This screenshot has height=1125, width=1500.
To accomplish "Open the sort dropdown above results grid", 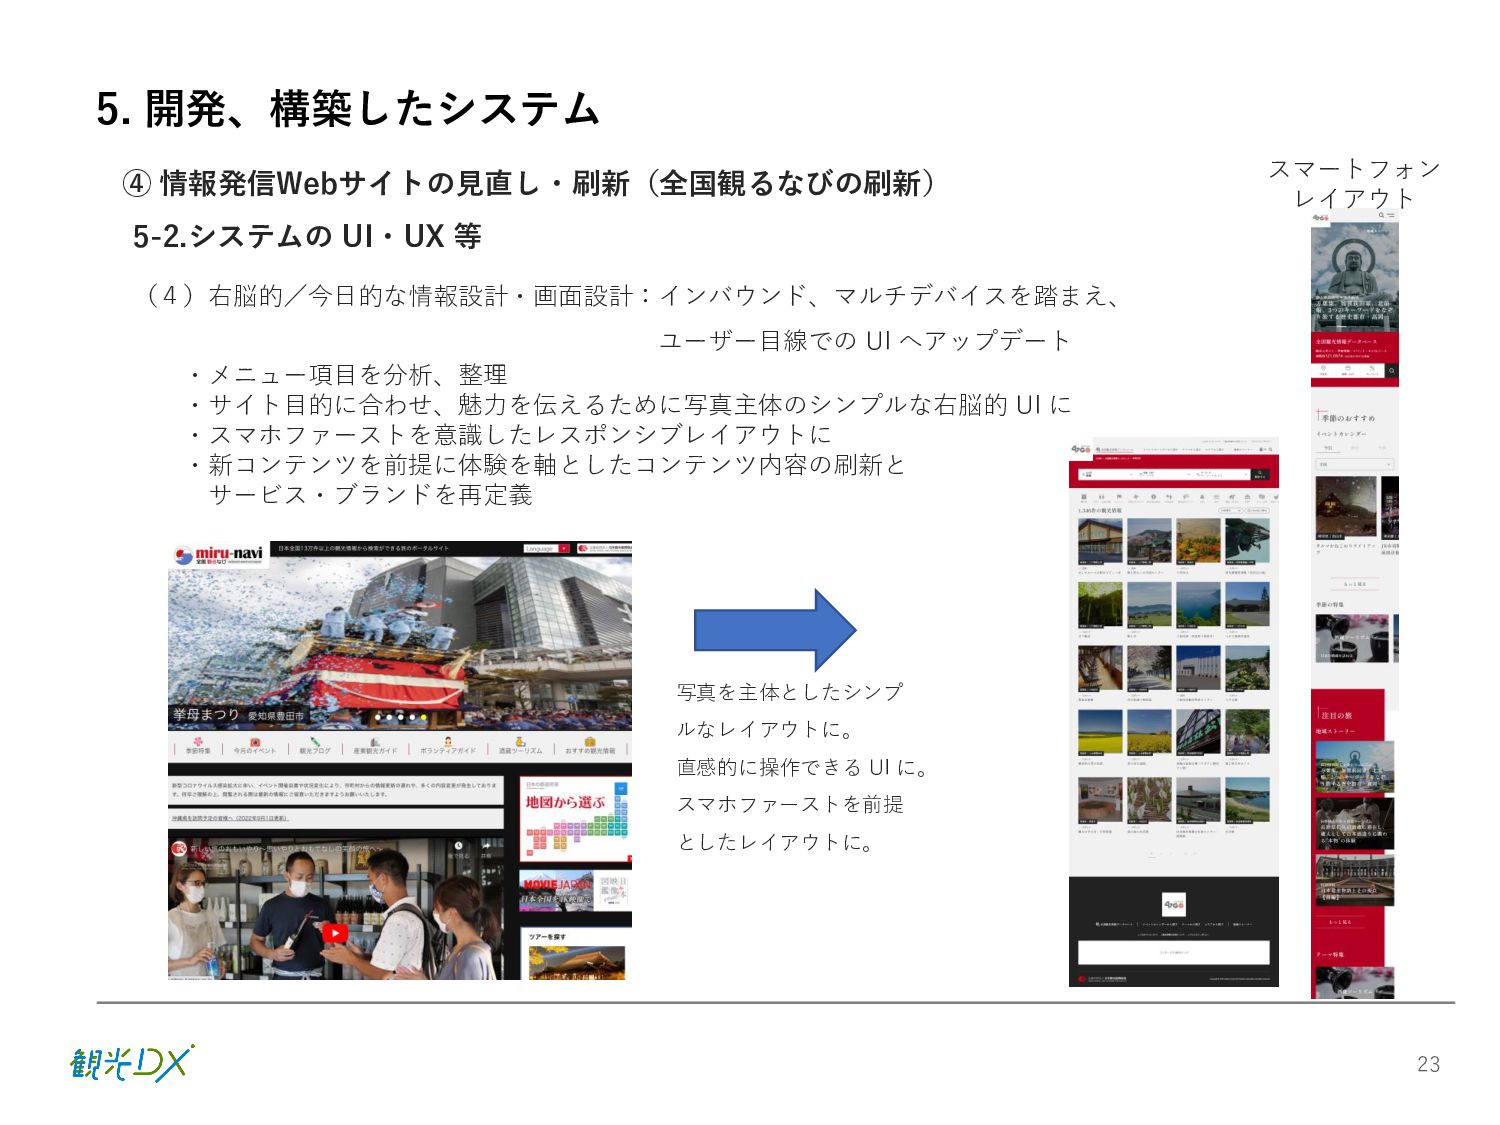I will coord(1229,511).
